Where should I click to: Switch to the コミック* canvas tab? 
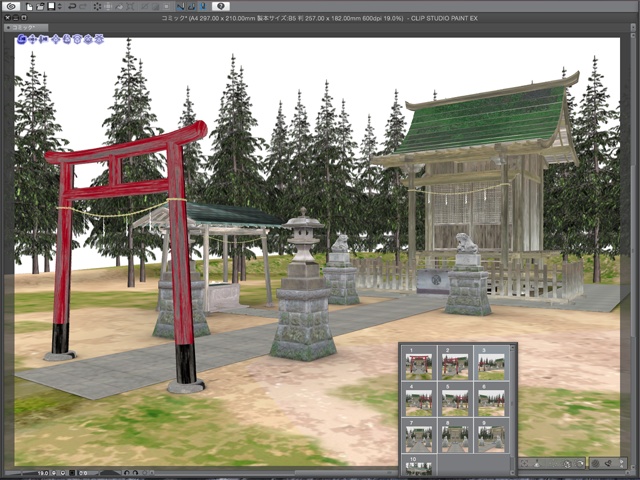26,28
